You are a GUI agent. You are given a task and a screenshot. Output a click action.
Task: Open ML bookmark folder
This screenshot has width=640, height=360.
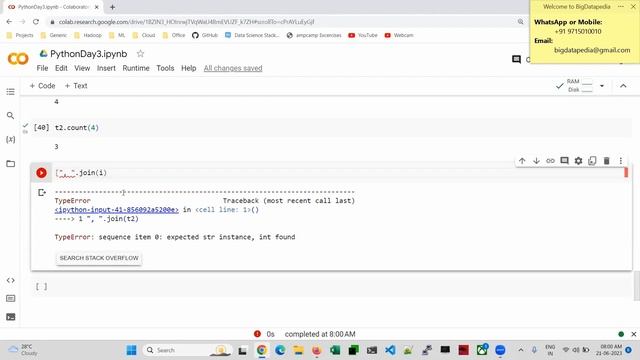click(117, 36)
